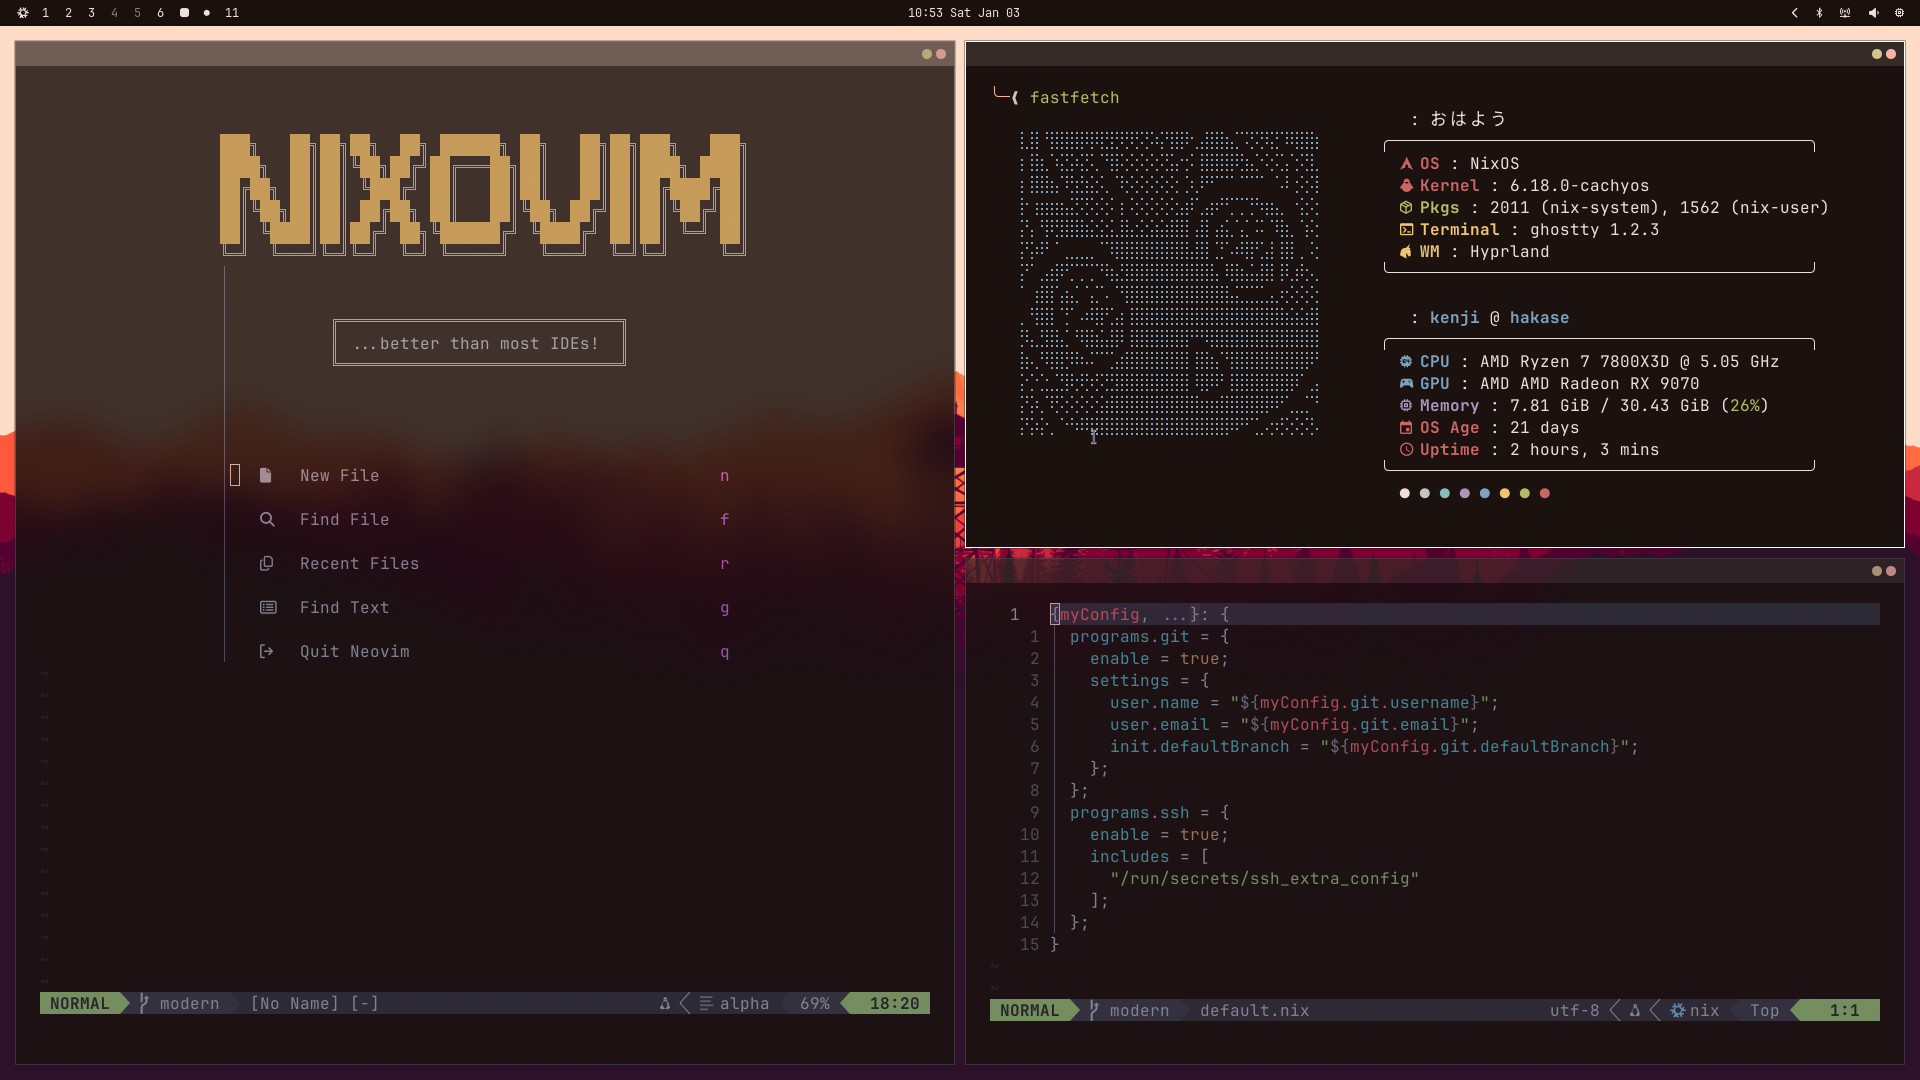Switch to workspace 6 in the top bar
Image resolution: width=1920 pixels, height=1080 pixels.
[x=161, y=13]
